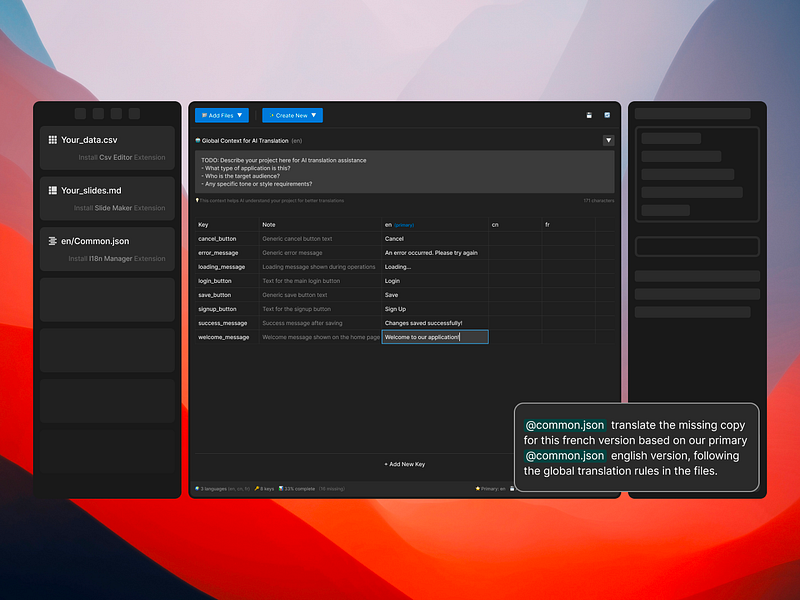Select the 'en (primary)' column header

click(435, 224)
